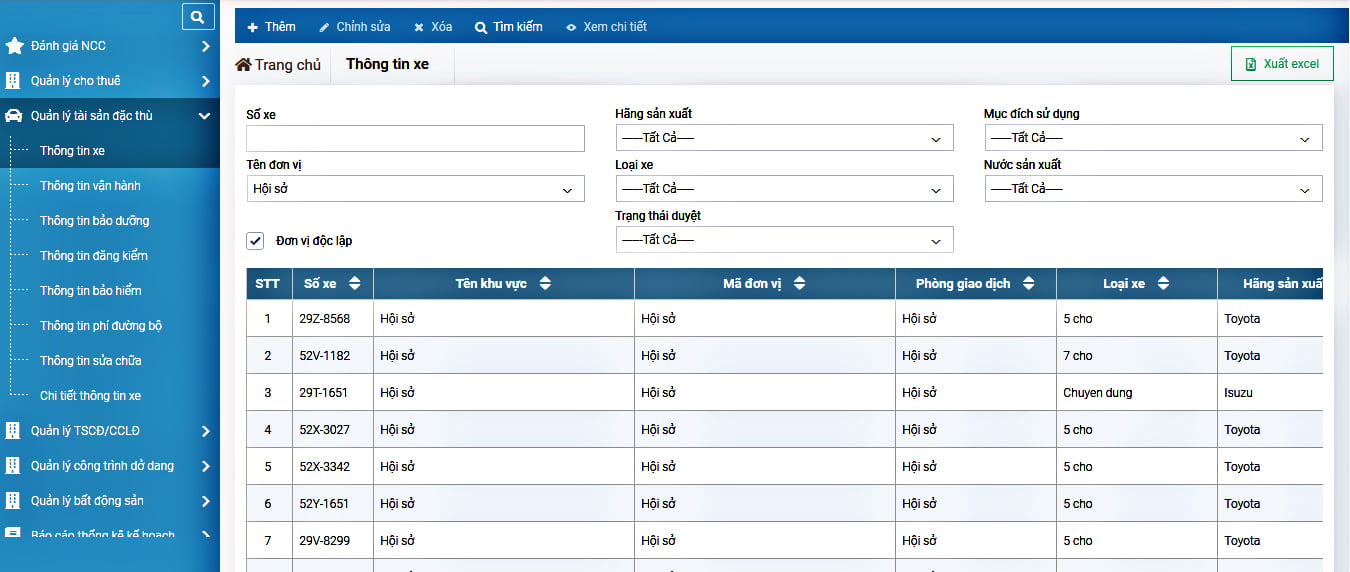
Task: Sort by Mã đơn vị sort icon
Action: [x=799, y=284]
